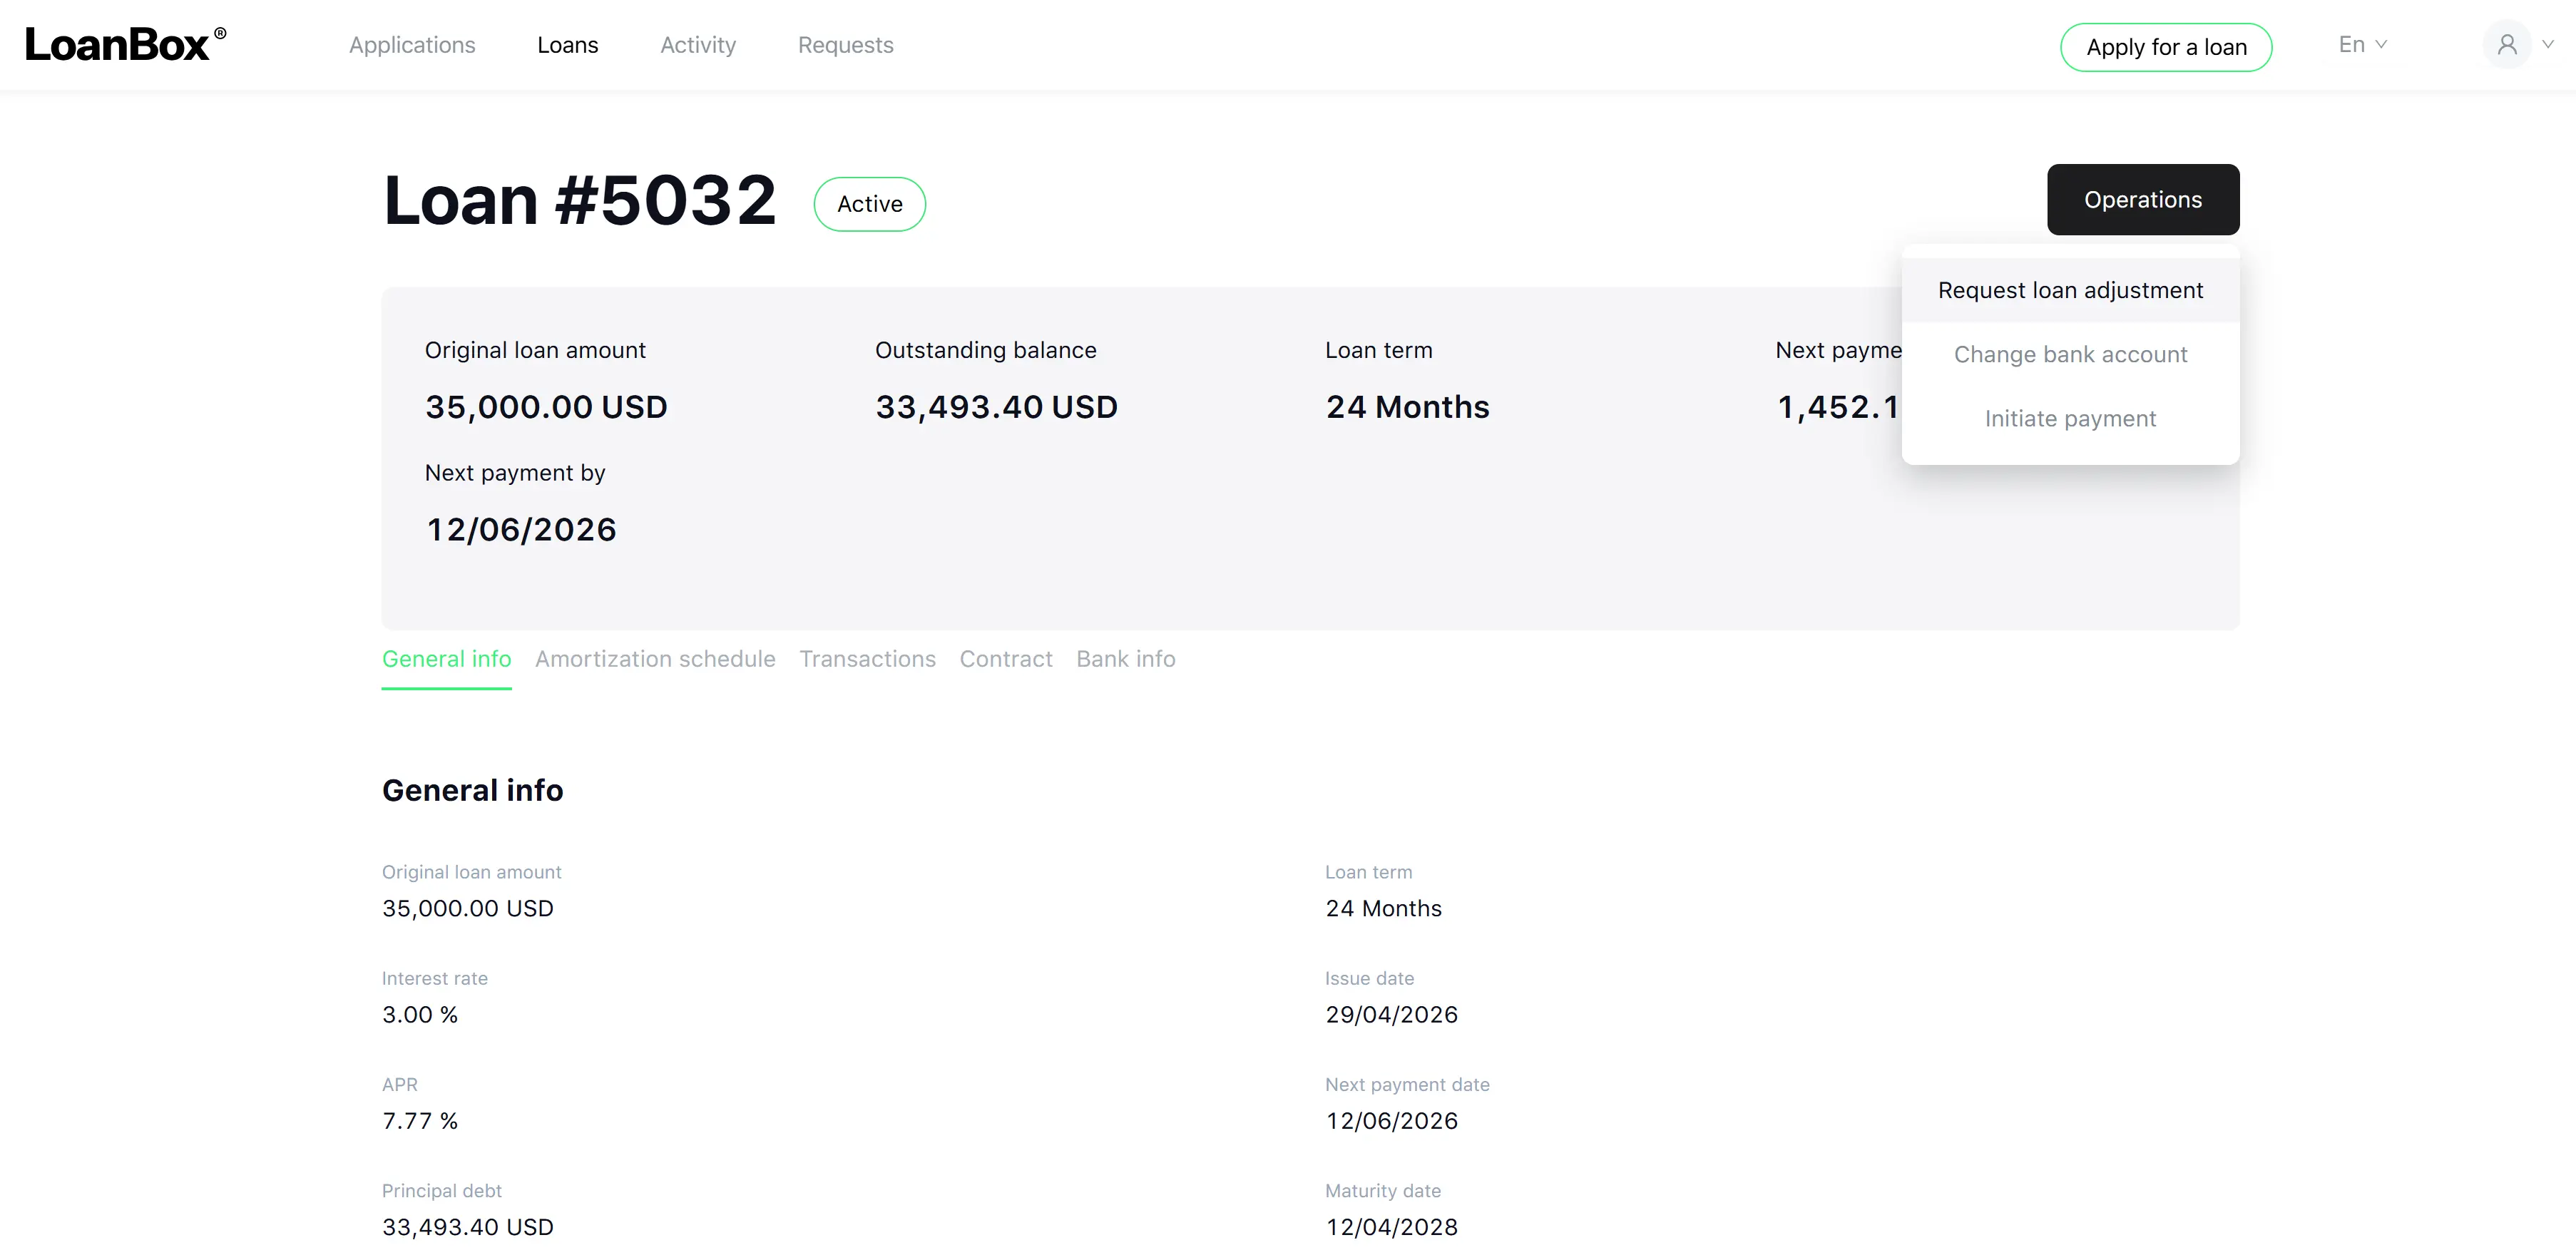Click the Active status badge
The image size is (2576, 1255).
coord(869,204)
